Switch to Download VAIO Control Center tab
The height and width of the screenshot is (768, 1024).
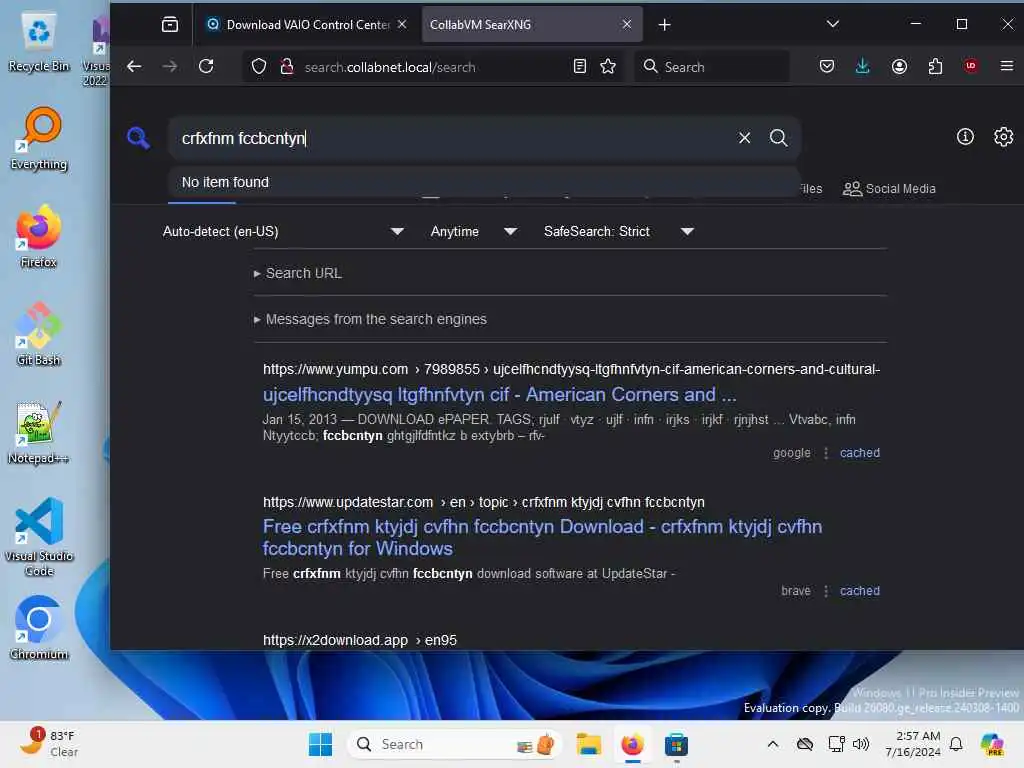[x=307, y=25]
